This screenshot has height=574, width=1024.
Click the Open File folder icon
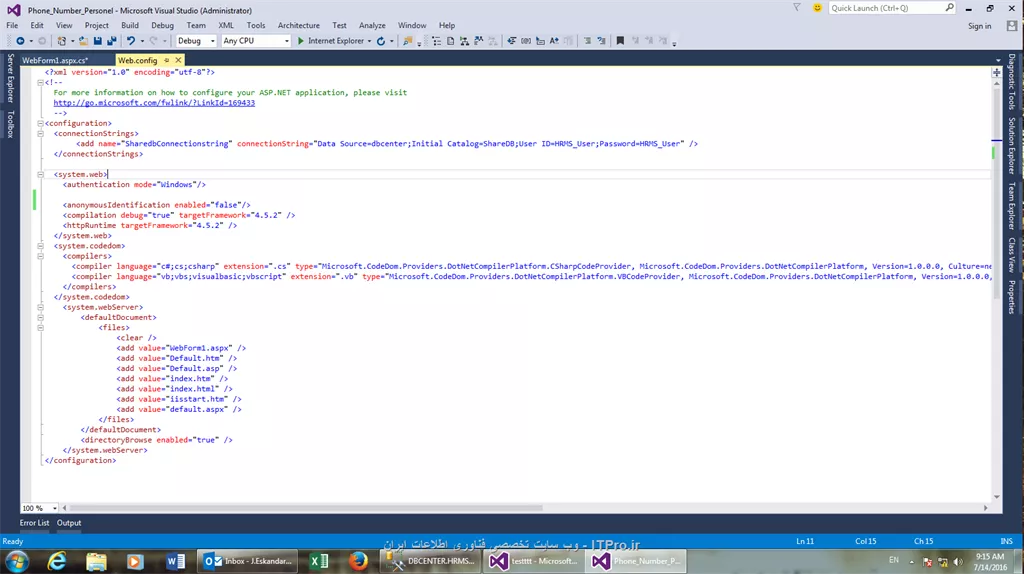tap(83, 41)
